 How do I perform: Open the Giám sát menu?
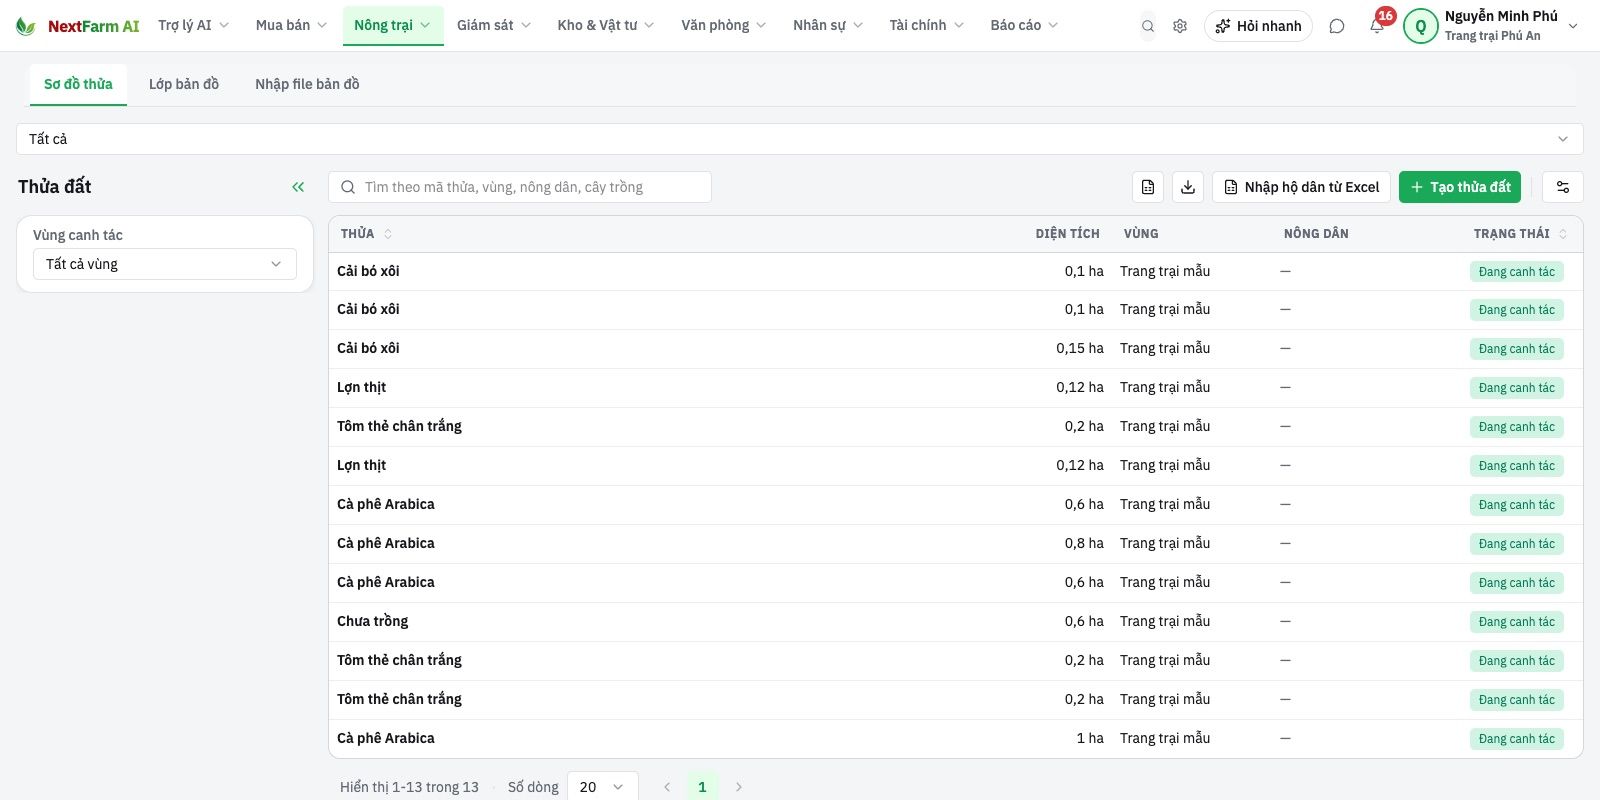coord(493,25)
